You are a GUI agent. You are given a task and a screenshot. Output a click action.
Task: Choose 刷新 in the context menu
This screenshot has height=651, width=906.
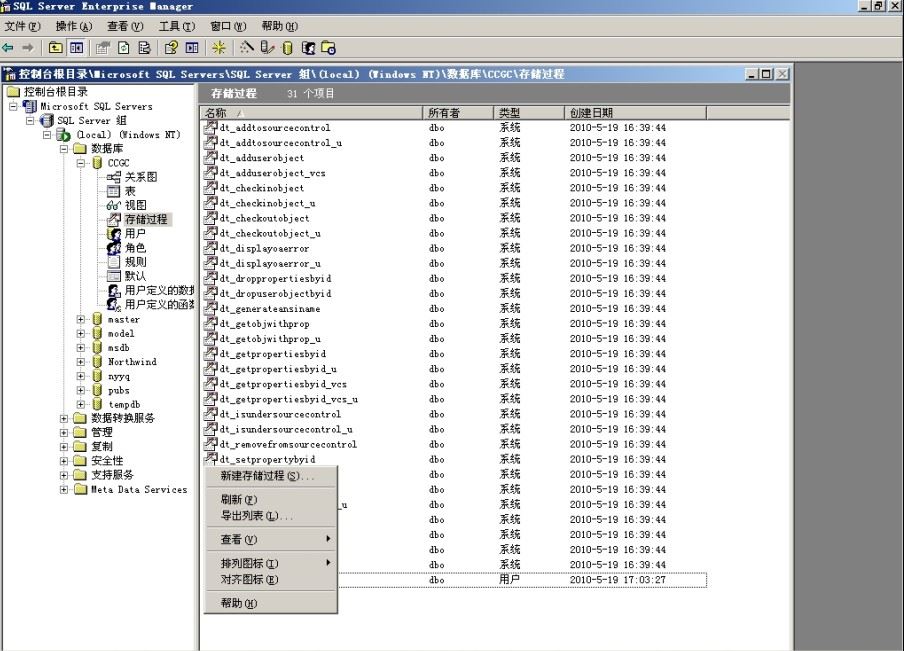[x=270, y=500]
